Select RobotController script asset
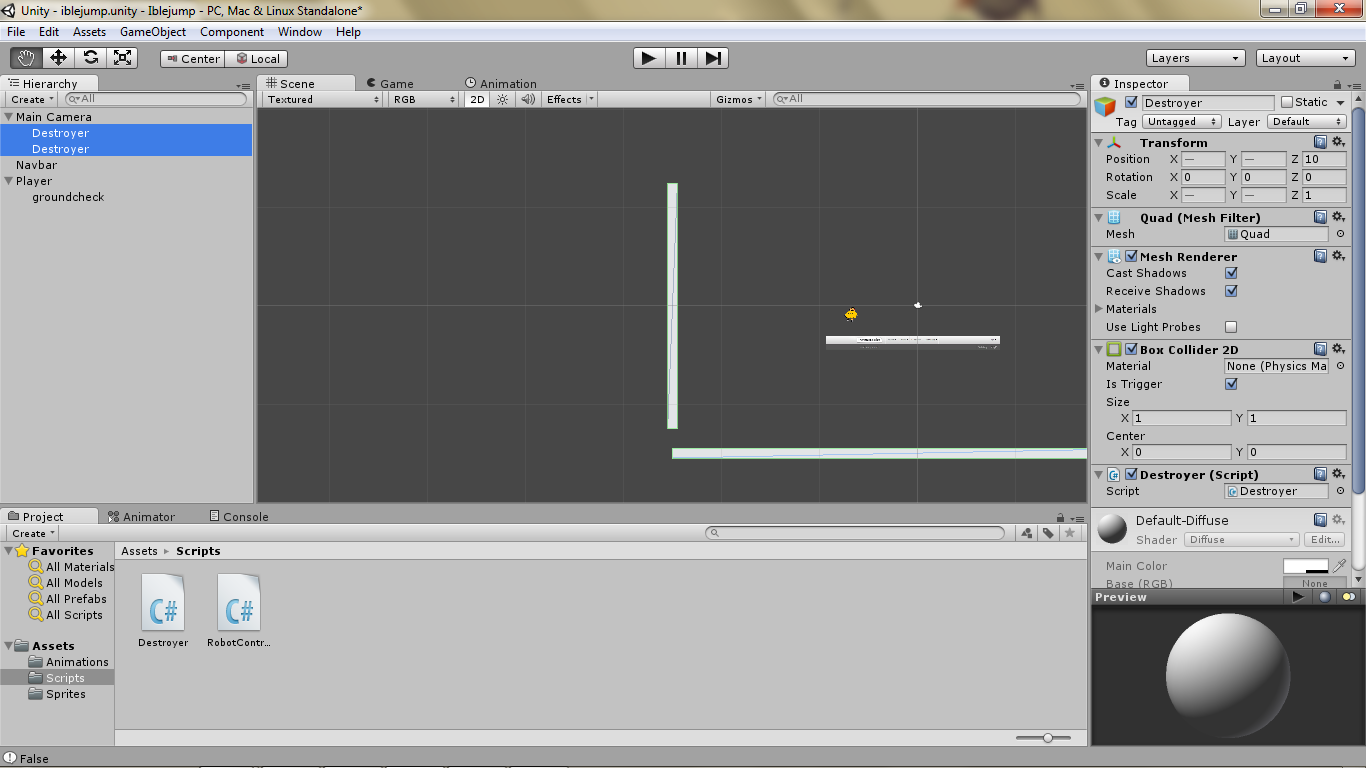The height and width of the screenshot is (768, 1366). tap(239, 611)
